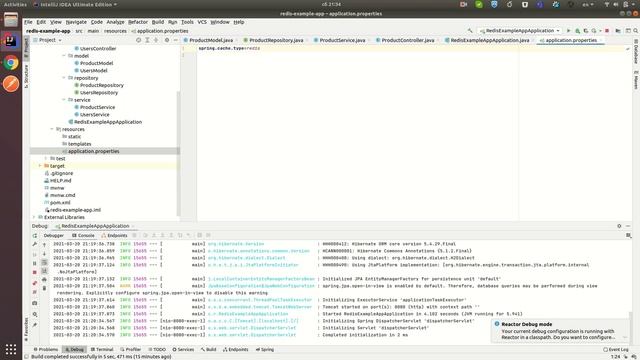Open Services tool window button
The width and height of the screenshot is (640, 360).
tap(183, 349)
